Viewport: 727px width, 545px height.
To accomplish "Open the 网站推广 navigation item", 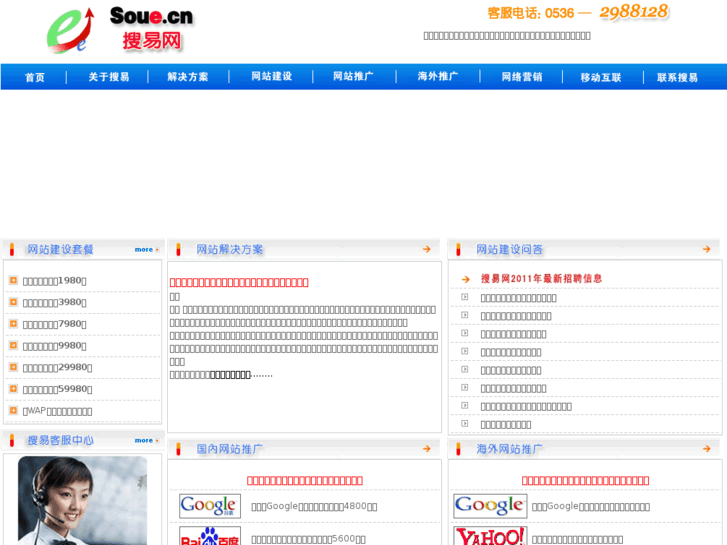I will point(353,77).
